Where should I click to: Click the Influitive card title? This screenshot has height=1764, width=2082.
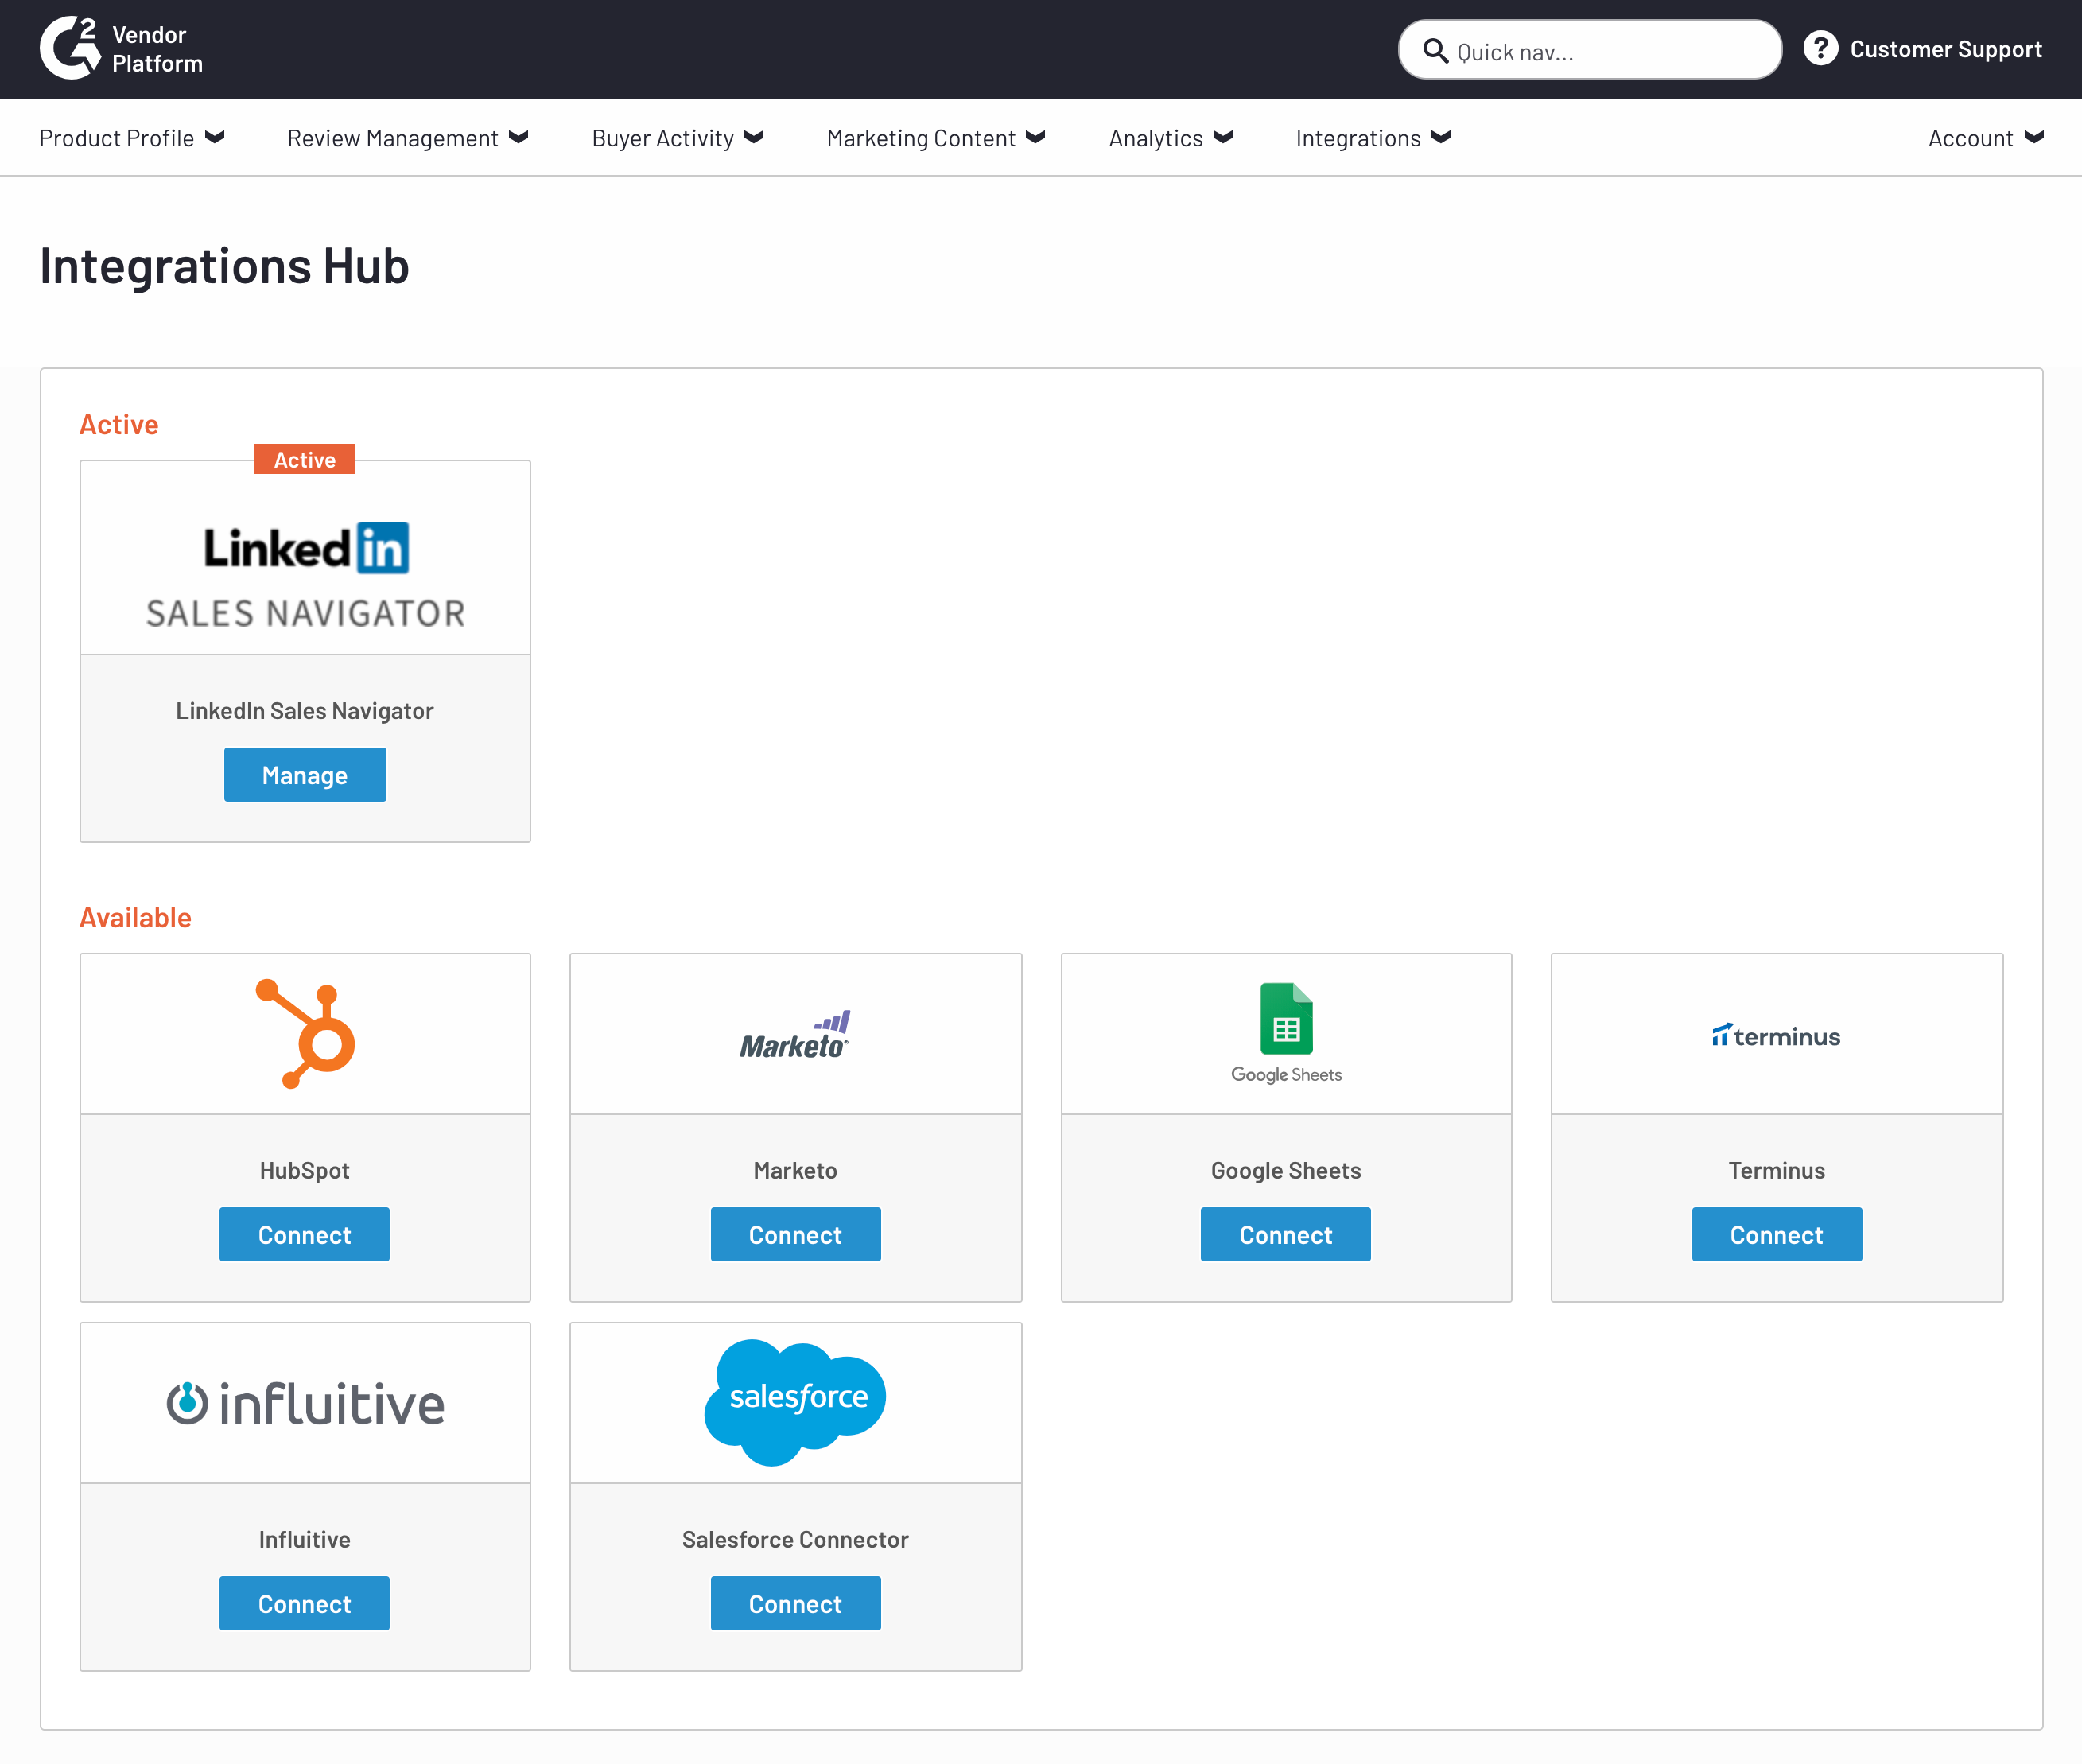(x=305, y=1539)
